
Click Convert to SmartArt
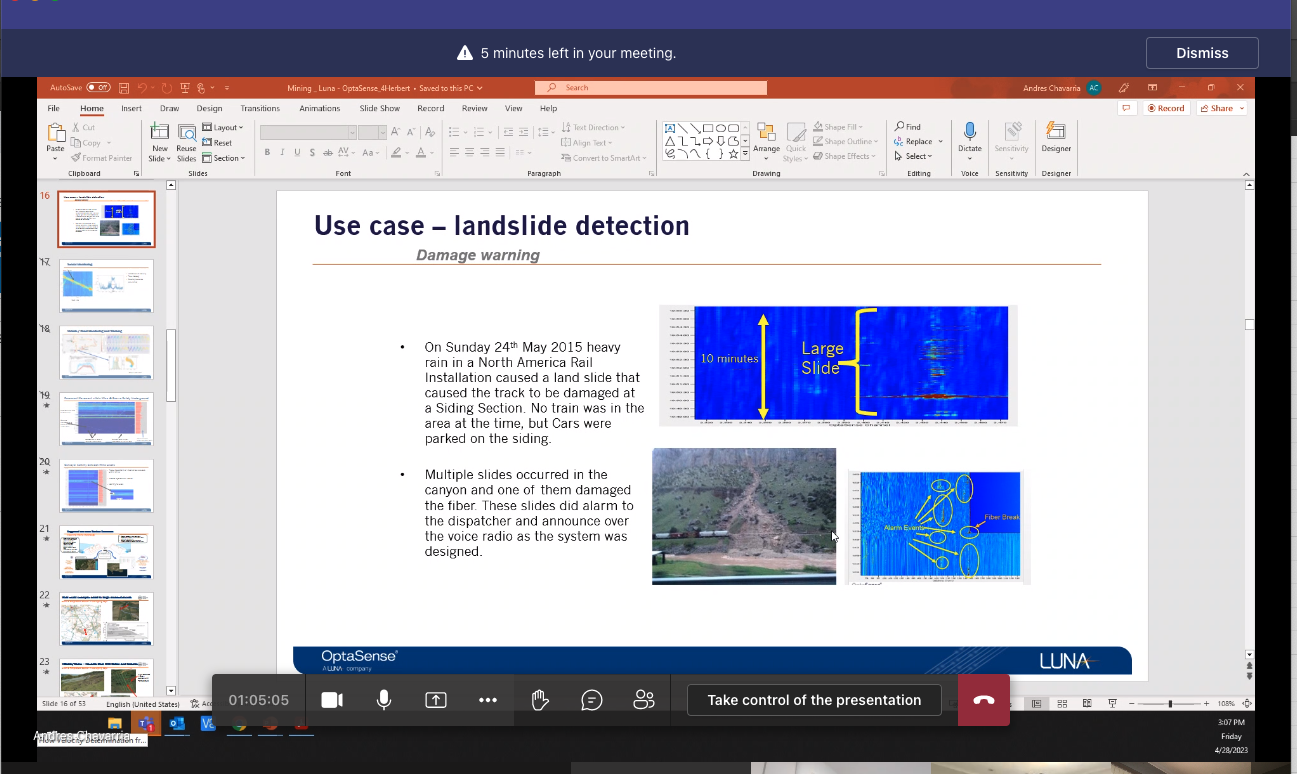point(602,158)
